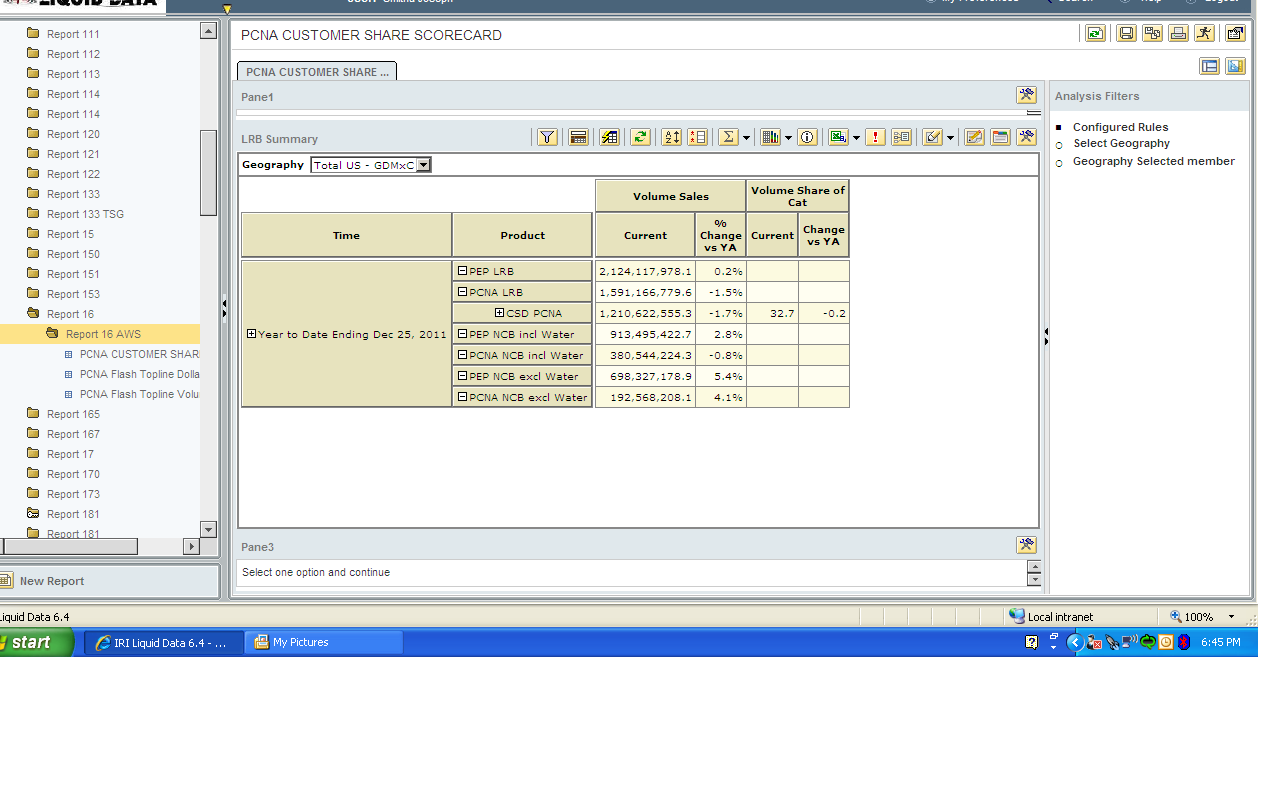This screenshot has width=1280, height=800.
Task: Open the dropdown arrow beside the sigma icon
Action: (x=746, y=138)
